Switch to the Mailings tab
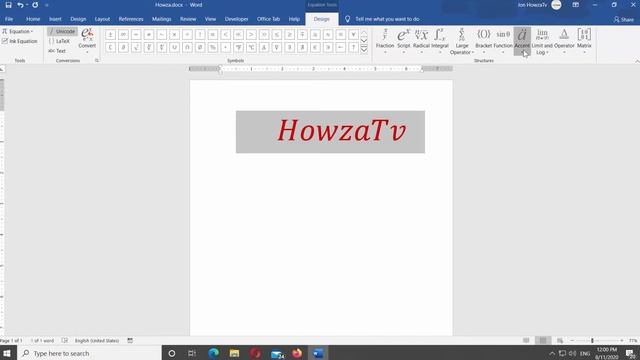This screenshot has width=640, height=360. (162, 19)
